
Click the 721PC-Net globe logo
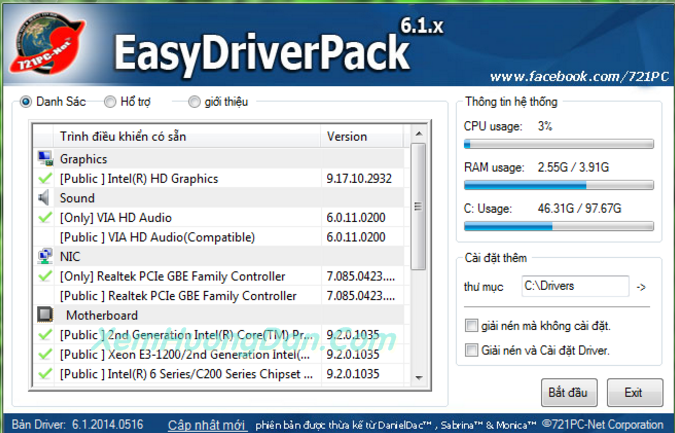46,43
